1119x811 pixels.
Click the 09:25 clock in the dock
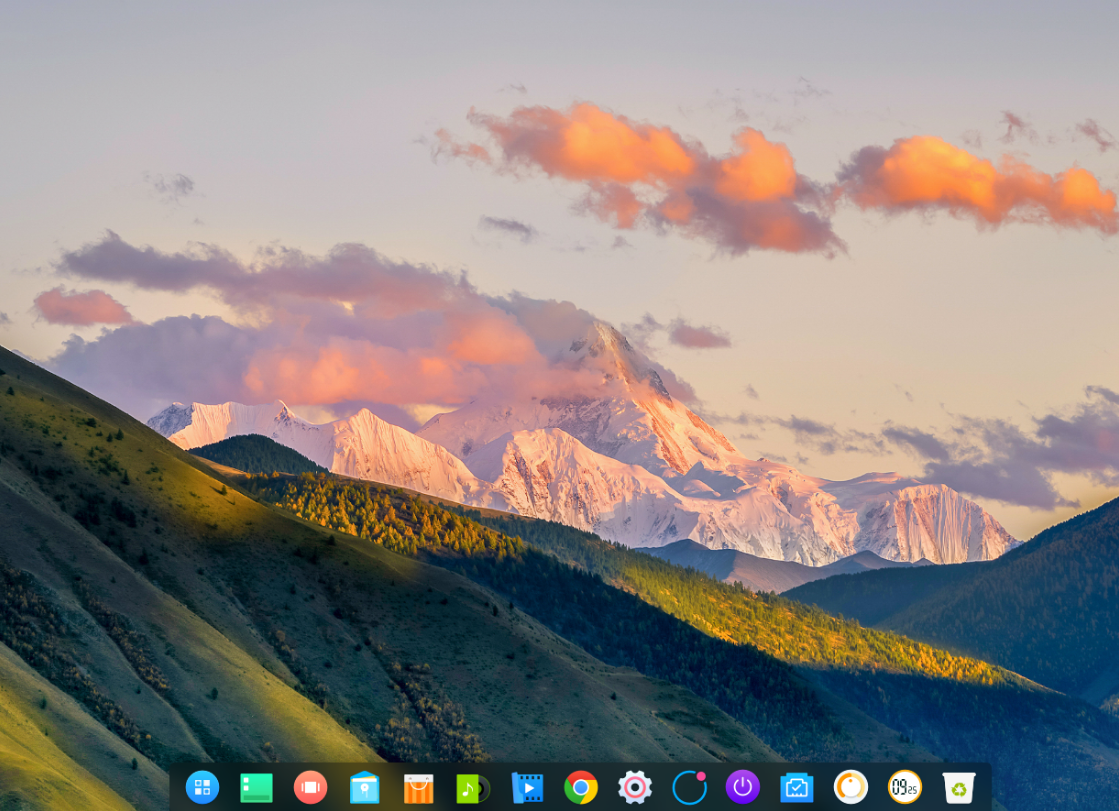(x=905, y=787)
